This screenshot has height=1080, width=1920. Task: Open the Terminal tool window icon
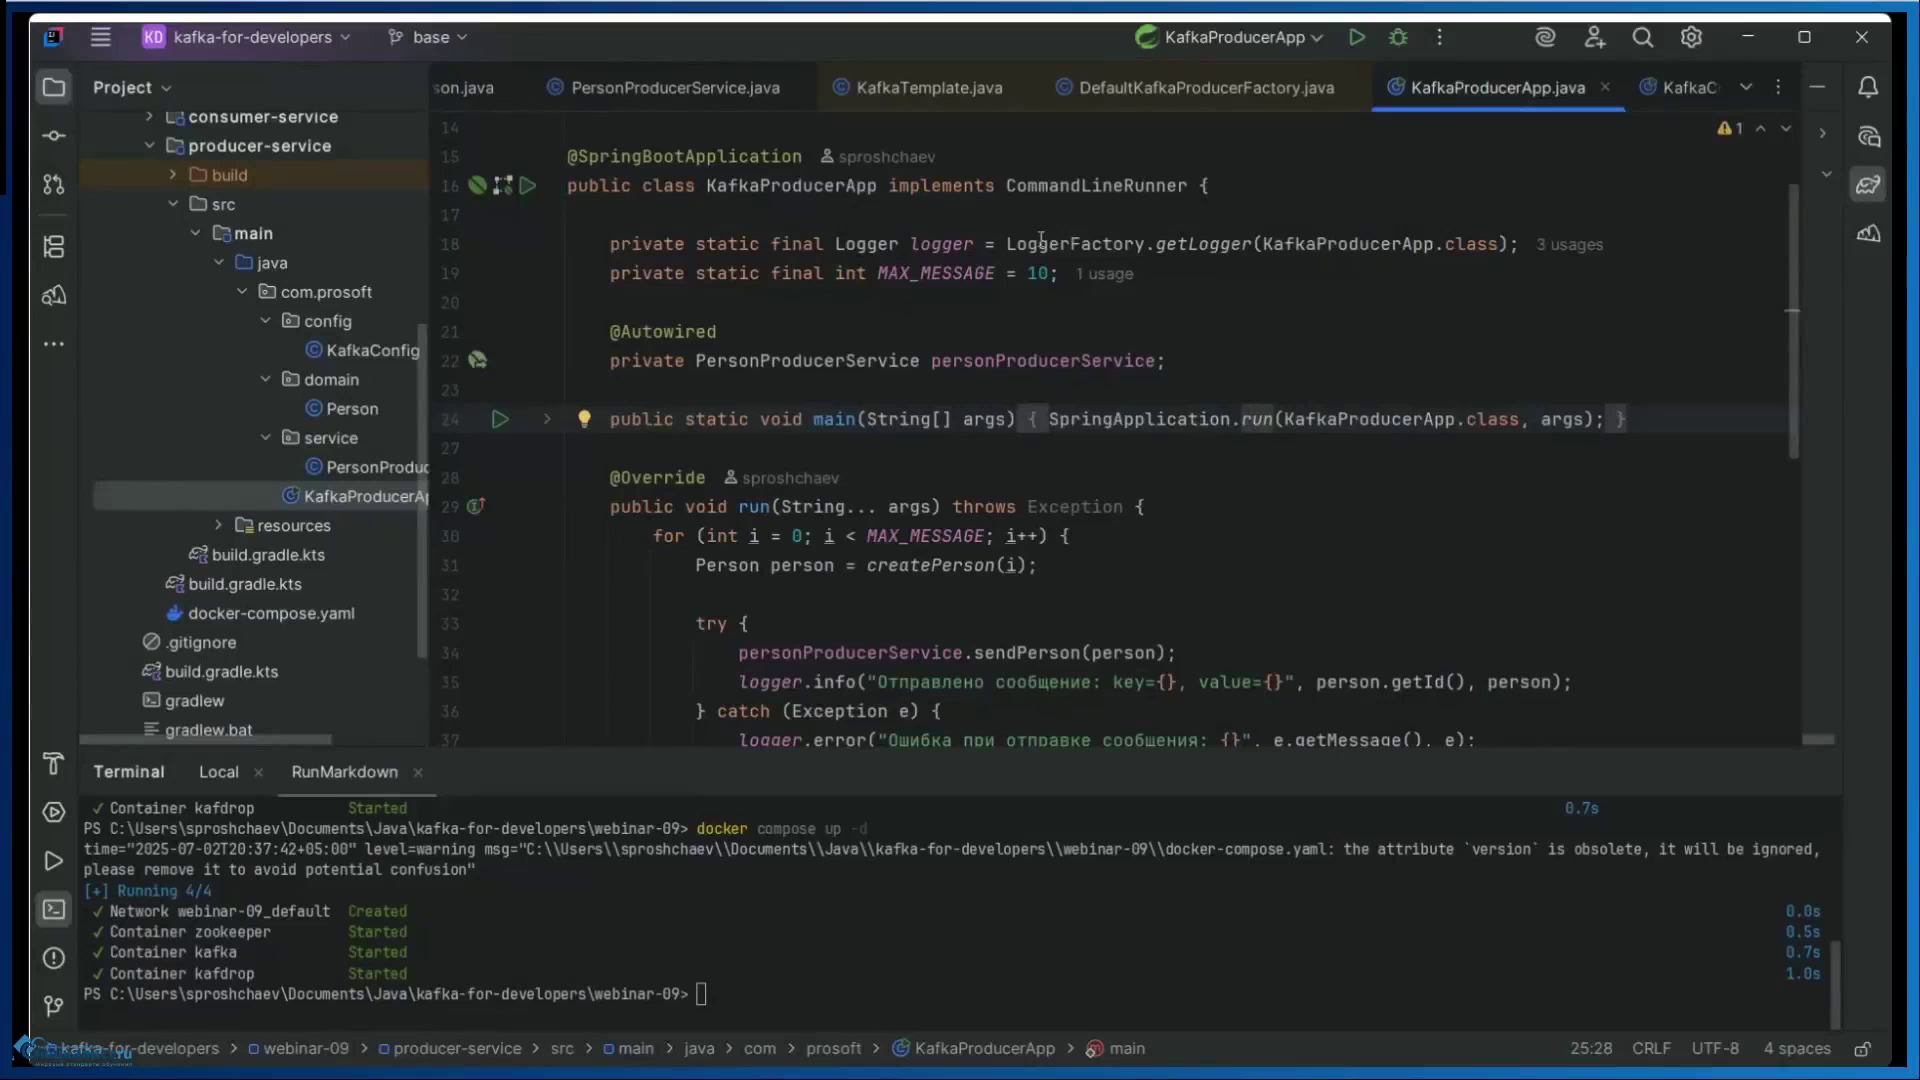[54, 909]
